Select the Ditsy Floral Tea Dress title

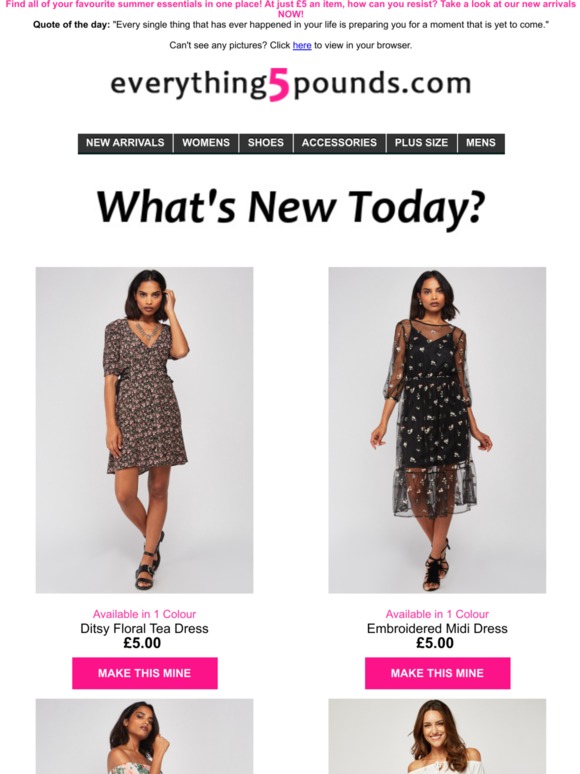pyautogui.click(x=144, y=628)
